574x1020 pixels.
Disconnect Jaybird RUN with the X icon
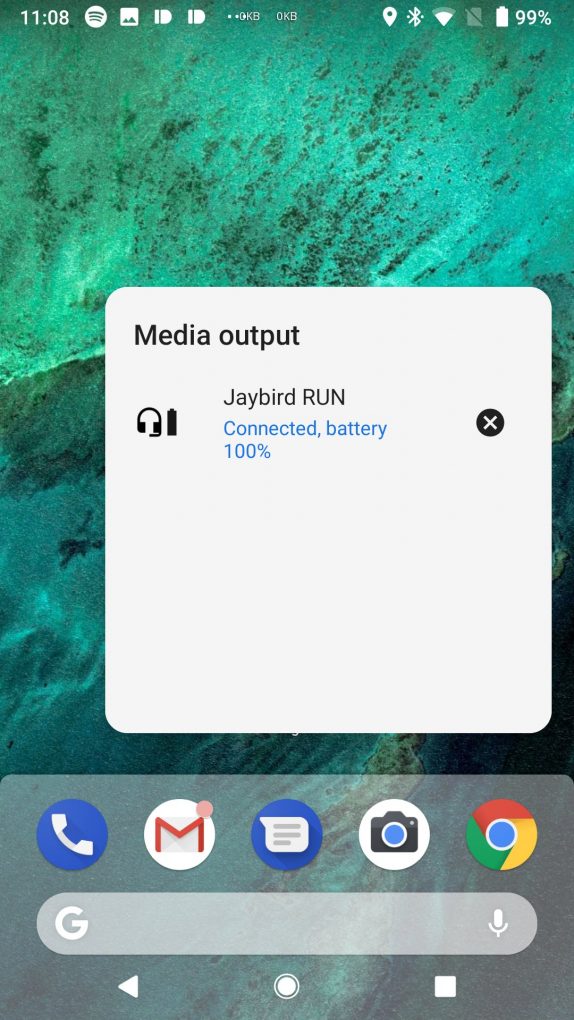(x=490, y=423)
